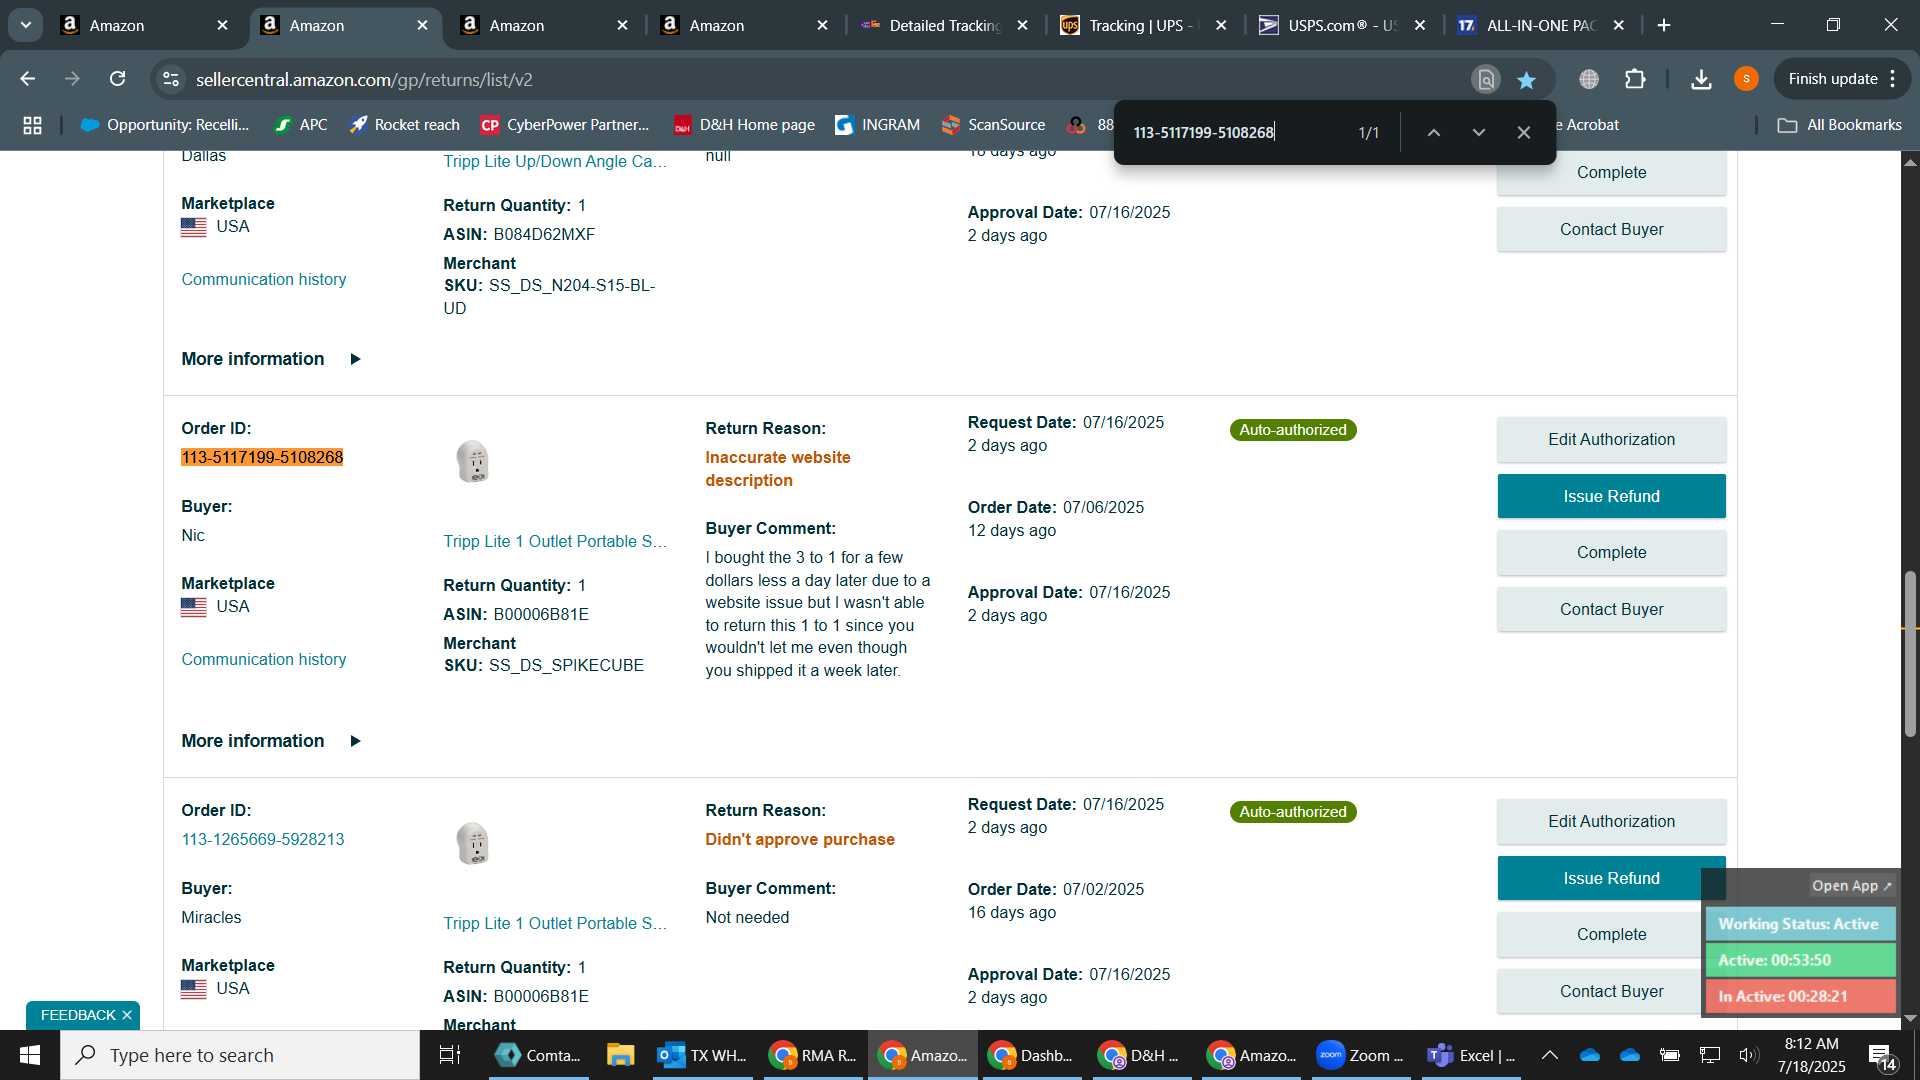Screen dimensions: 1920x1080
Task: Click the find-in-page text field
Action: [x=1235, y=132]
